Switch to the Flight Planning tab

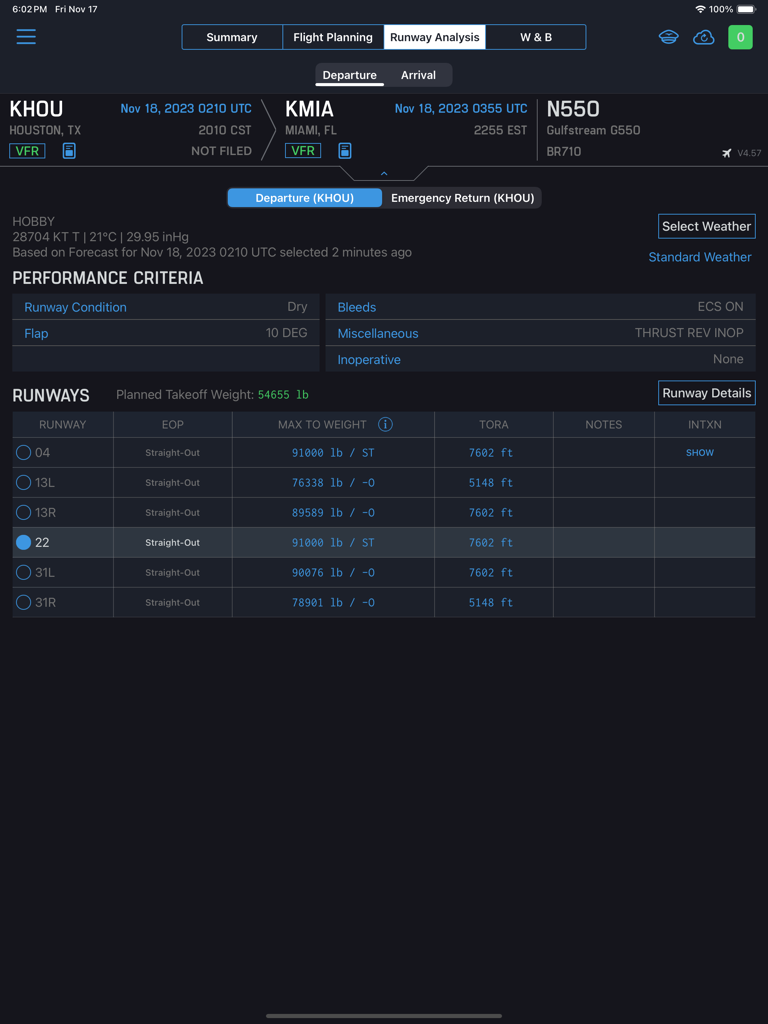tap(333, 37)
